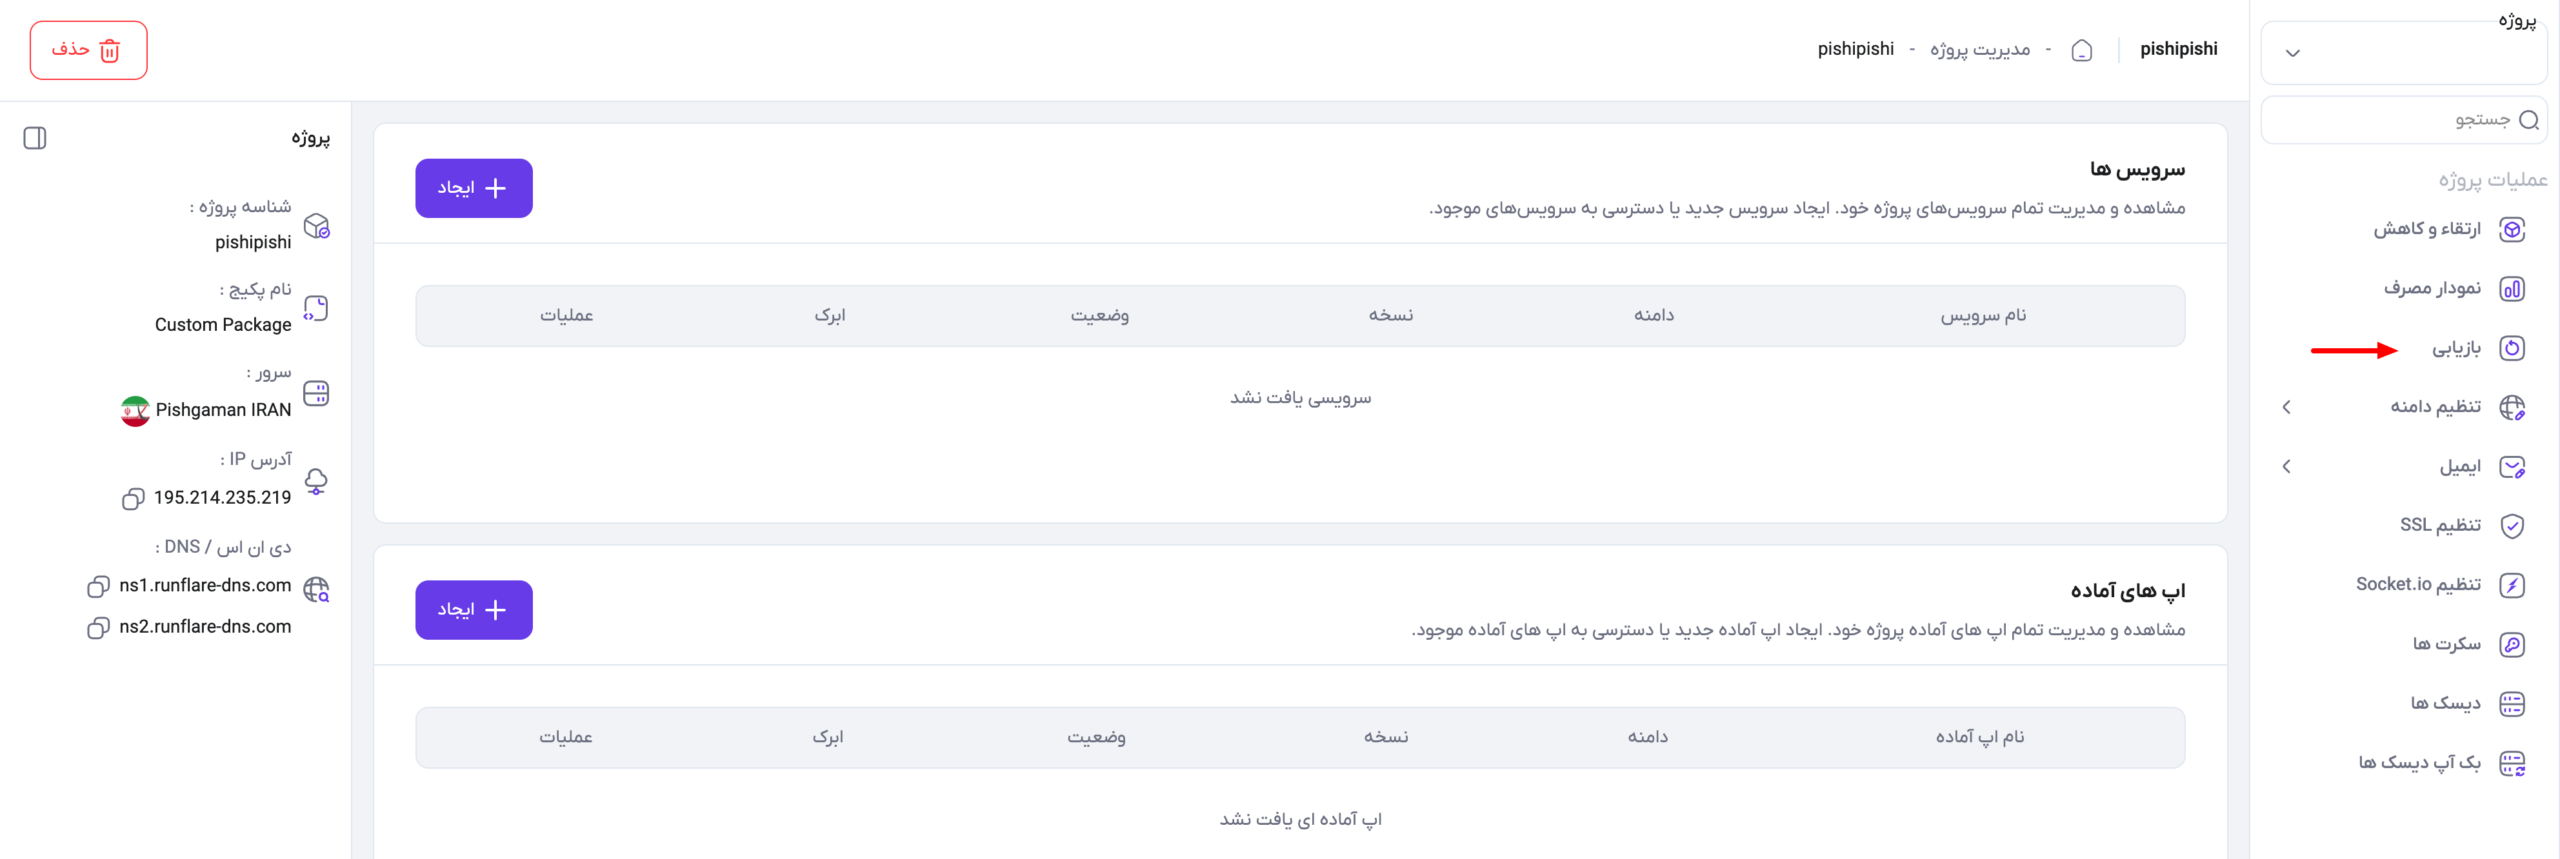Image resolution: width=2560 pixels, height=859 pixels.
Task: Open ارتقاء و کاهش upgrade icon
Action: click(2512, 229)
